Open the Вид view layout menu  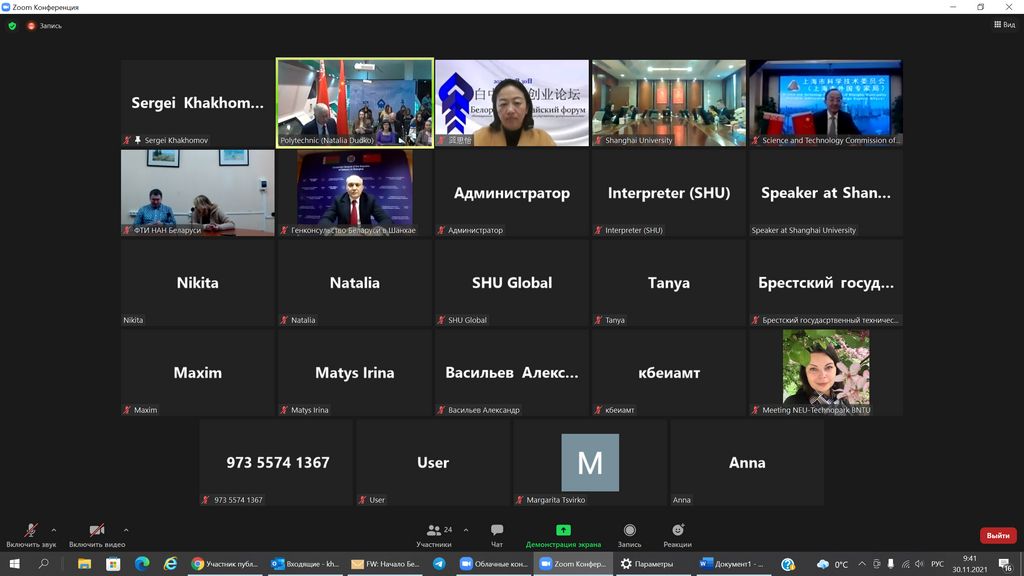tap(1003, 26)
